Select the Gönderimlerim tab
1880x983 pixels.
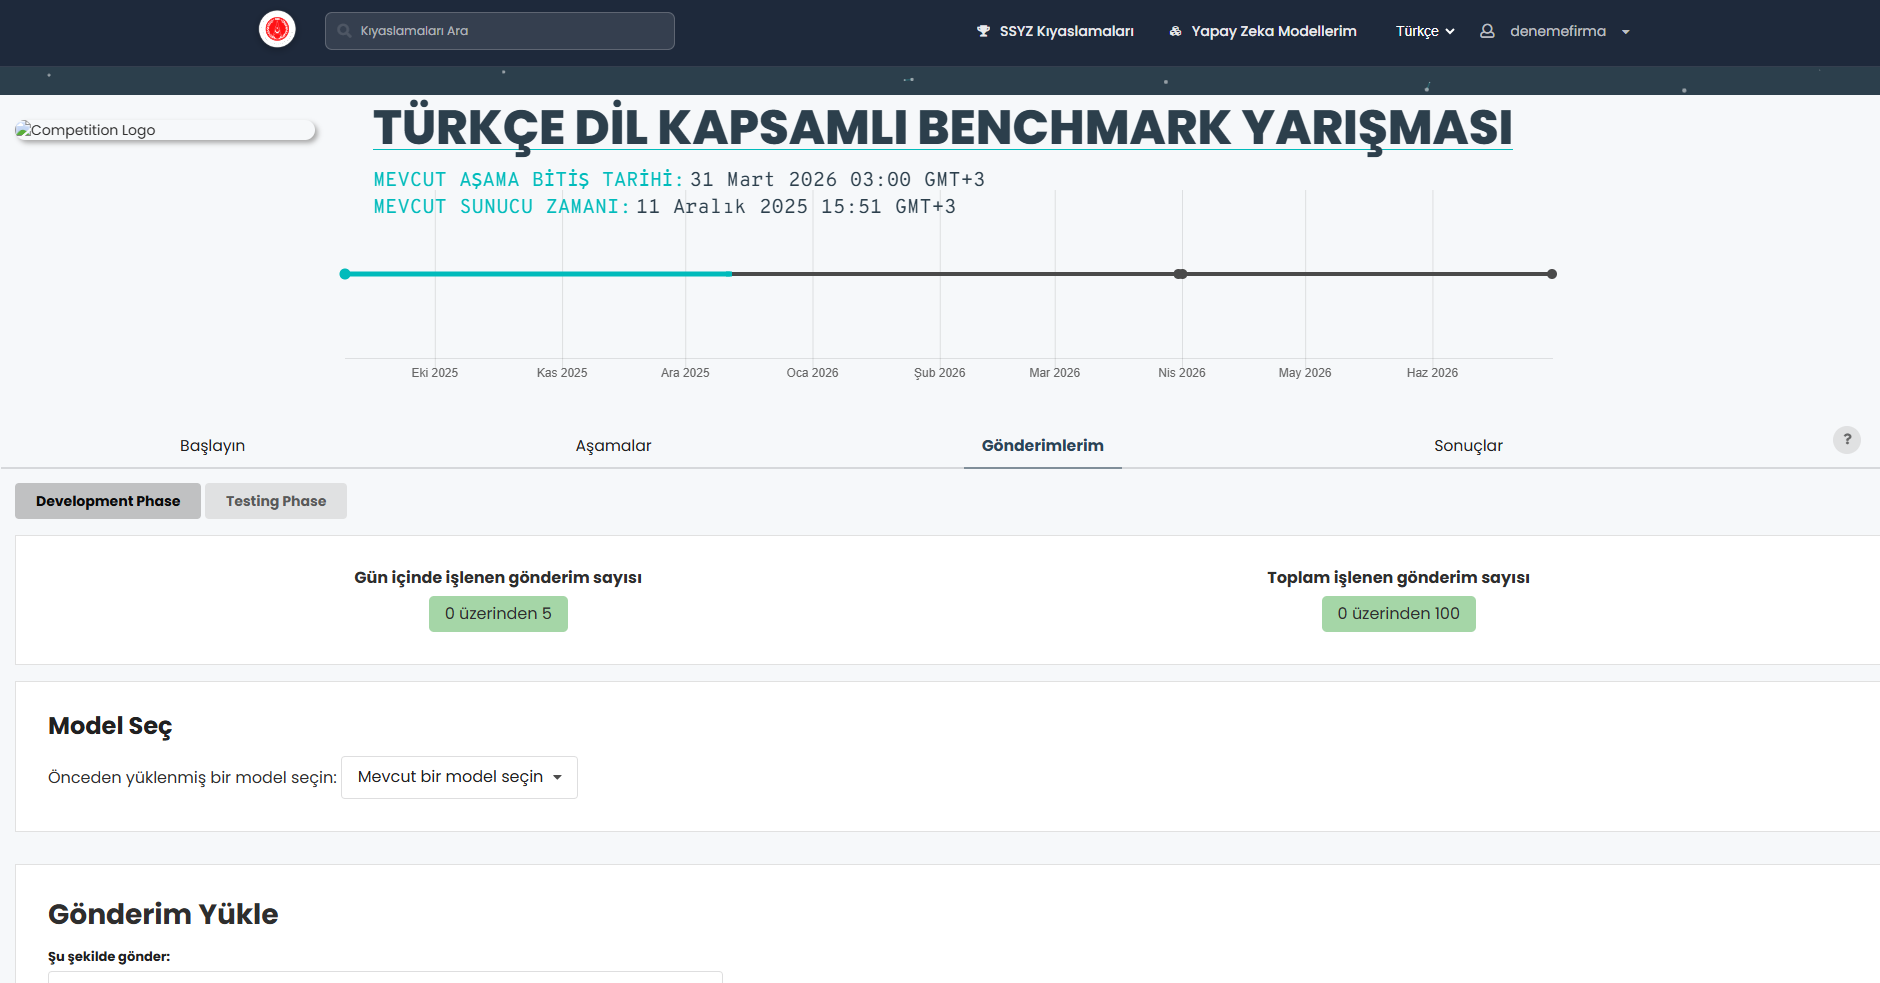(x=1042, y=446)
